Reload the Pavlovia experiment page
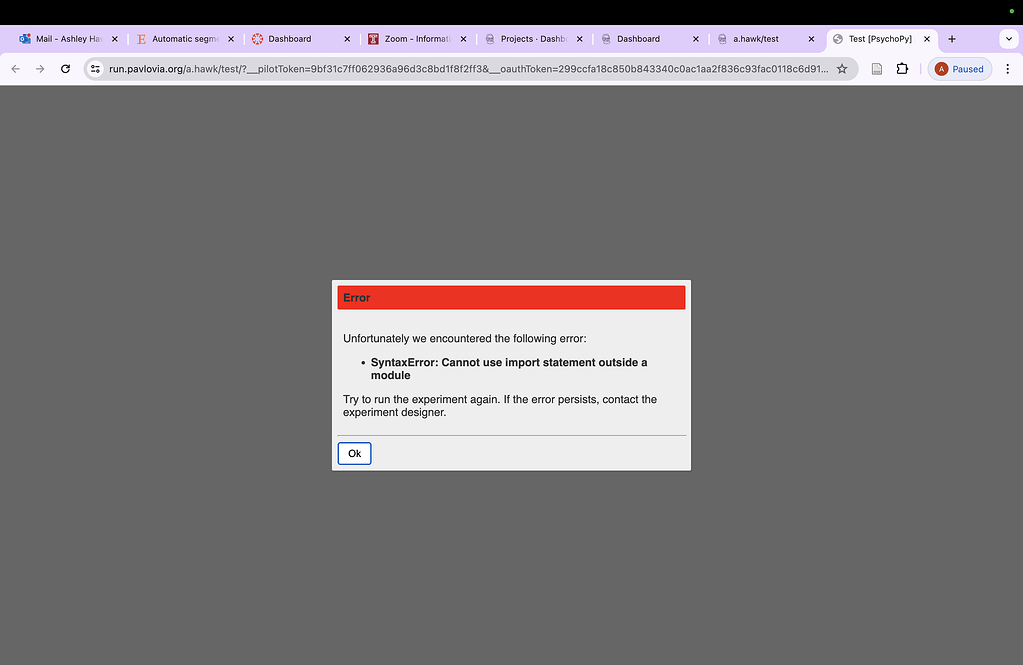The width and height of the screenshot is (1023, 665). (x=64, y=68)
